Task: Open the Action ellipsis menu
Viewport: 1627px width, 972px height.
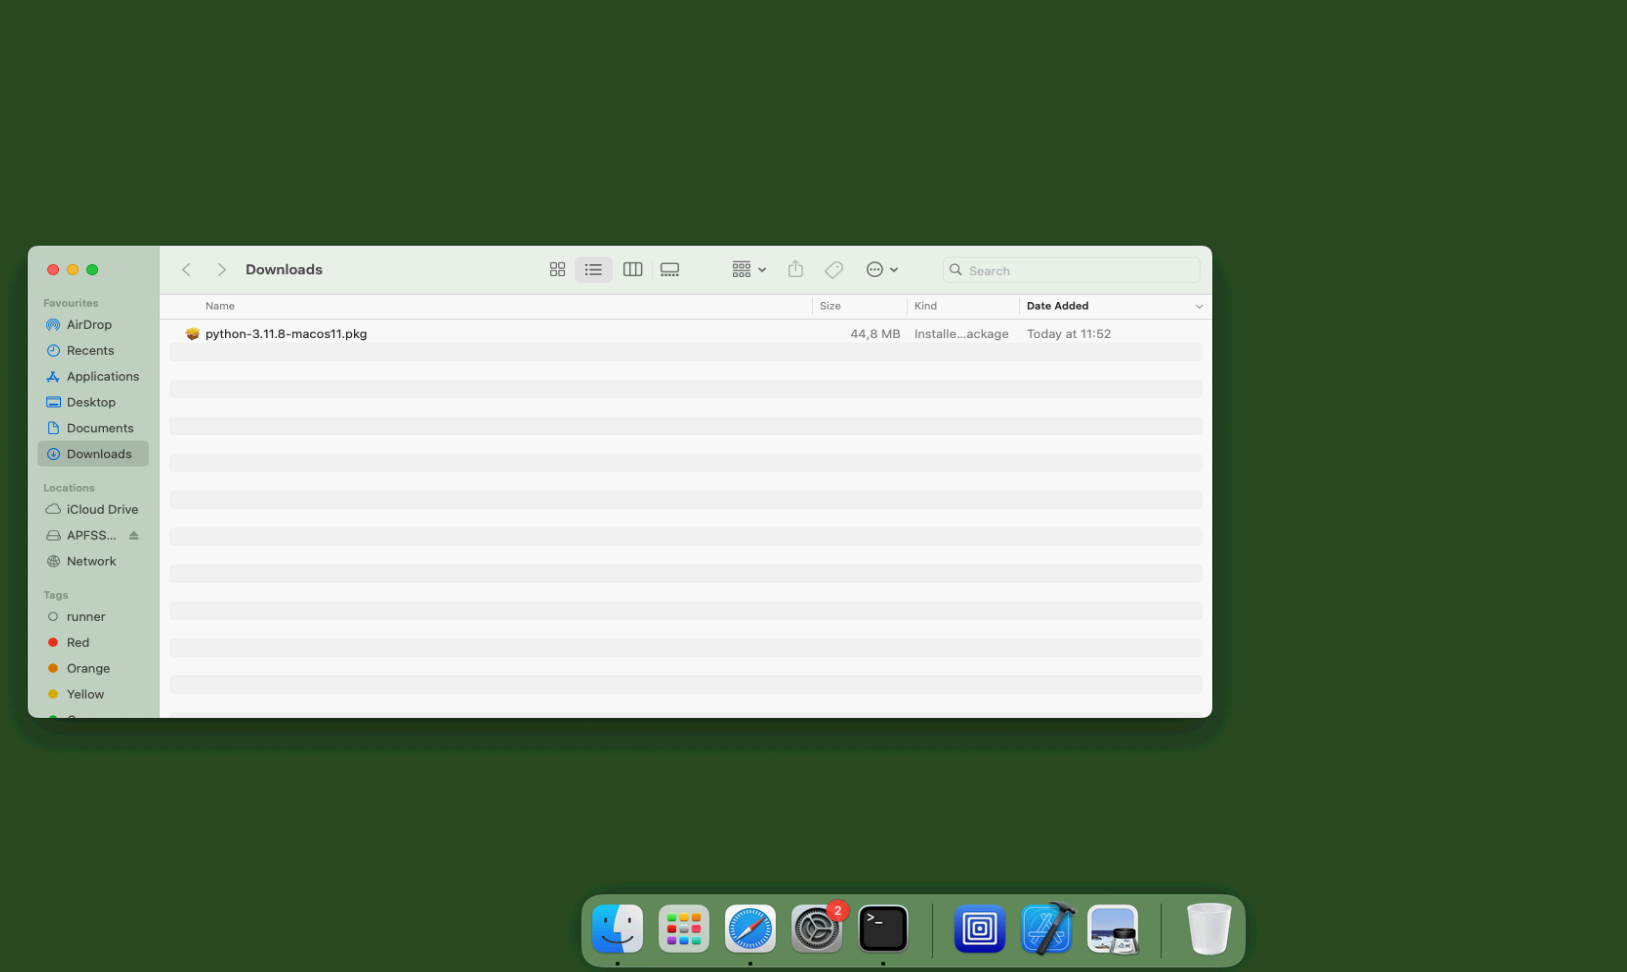Action: click(881, 270)
